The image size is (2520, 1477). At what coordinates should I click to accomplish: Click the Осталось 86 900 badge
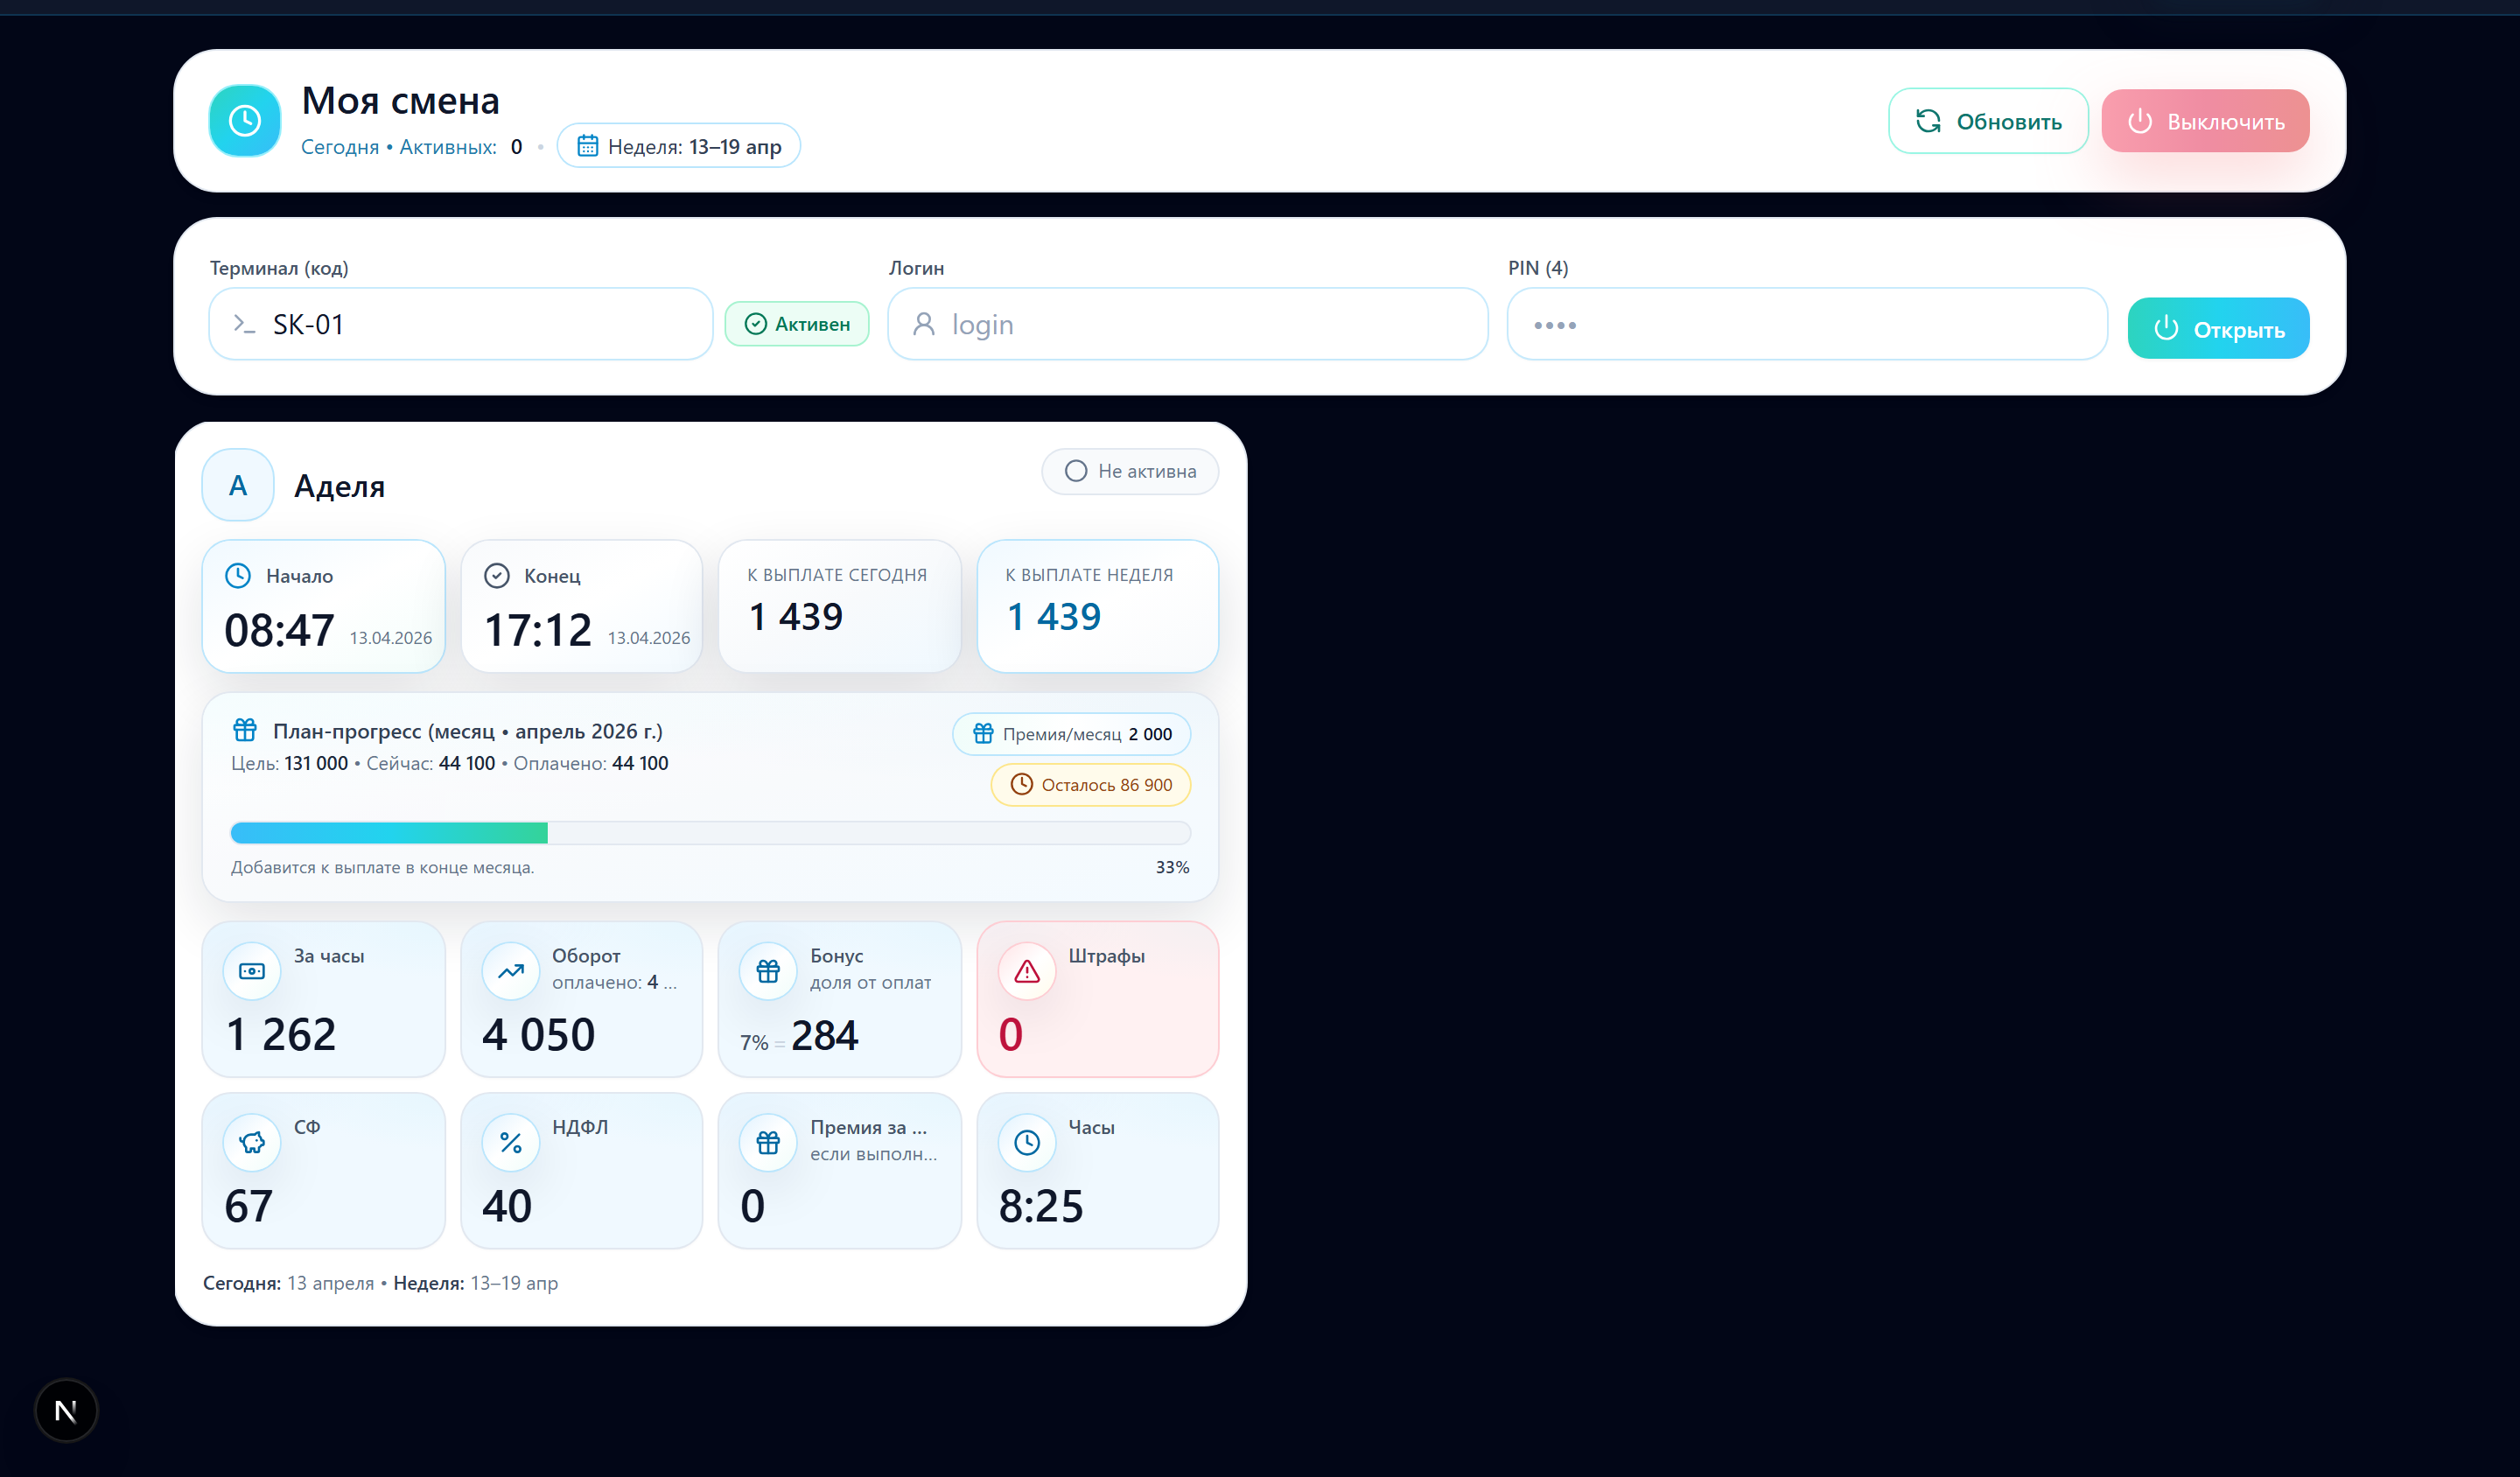[x=1090, y=785]
